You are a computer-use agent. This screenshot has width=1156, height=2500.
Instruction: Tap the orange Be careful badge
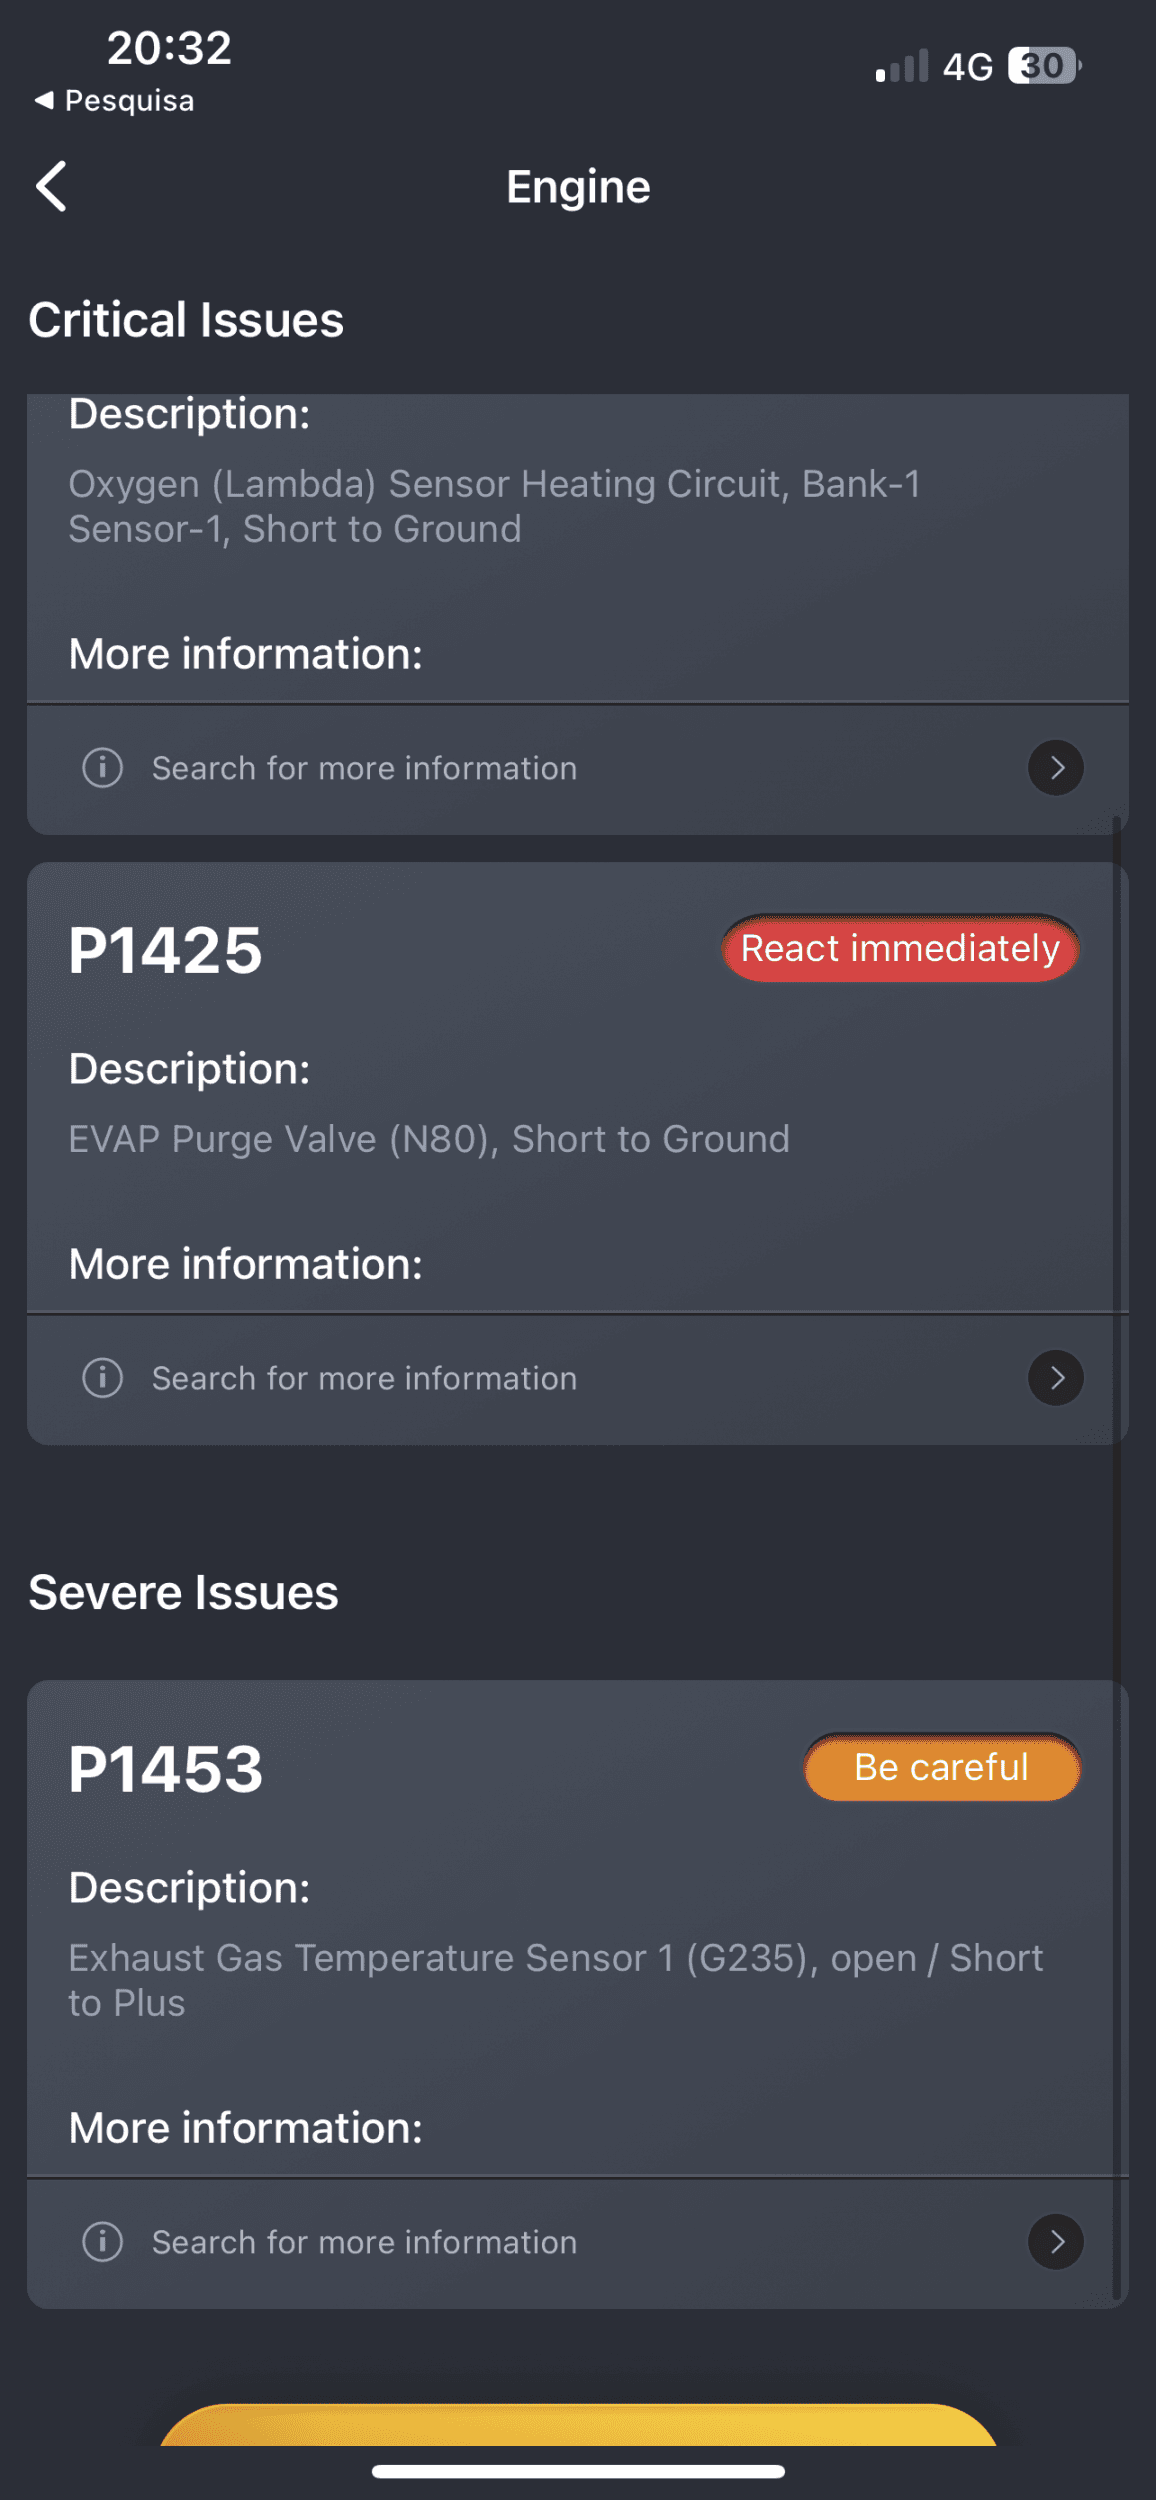click(942, 1767)
